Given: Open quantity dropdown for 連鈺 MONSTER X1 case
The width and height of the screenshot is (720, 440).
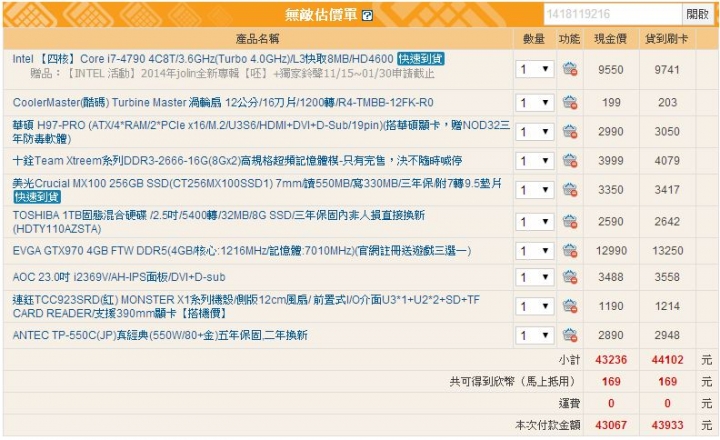Looking at the screenshot, I should click(534, 306).
